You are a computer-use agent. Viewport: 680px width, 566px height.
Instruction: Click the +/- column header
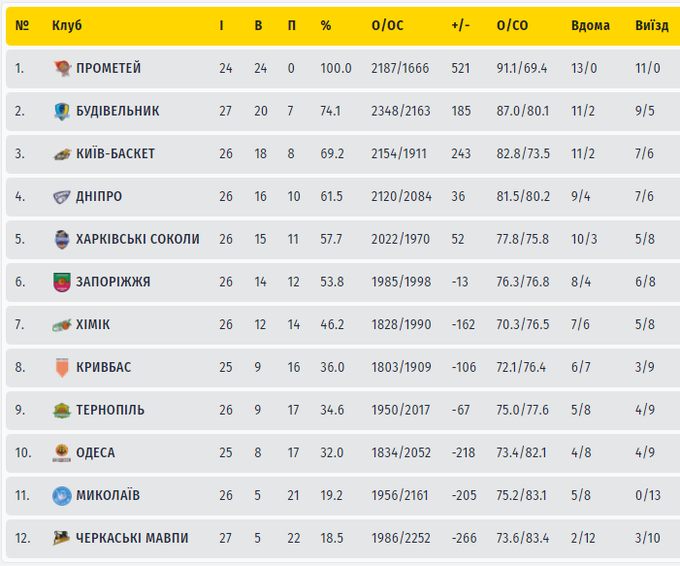(x=461, y=25)
